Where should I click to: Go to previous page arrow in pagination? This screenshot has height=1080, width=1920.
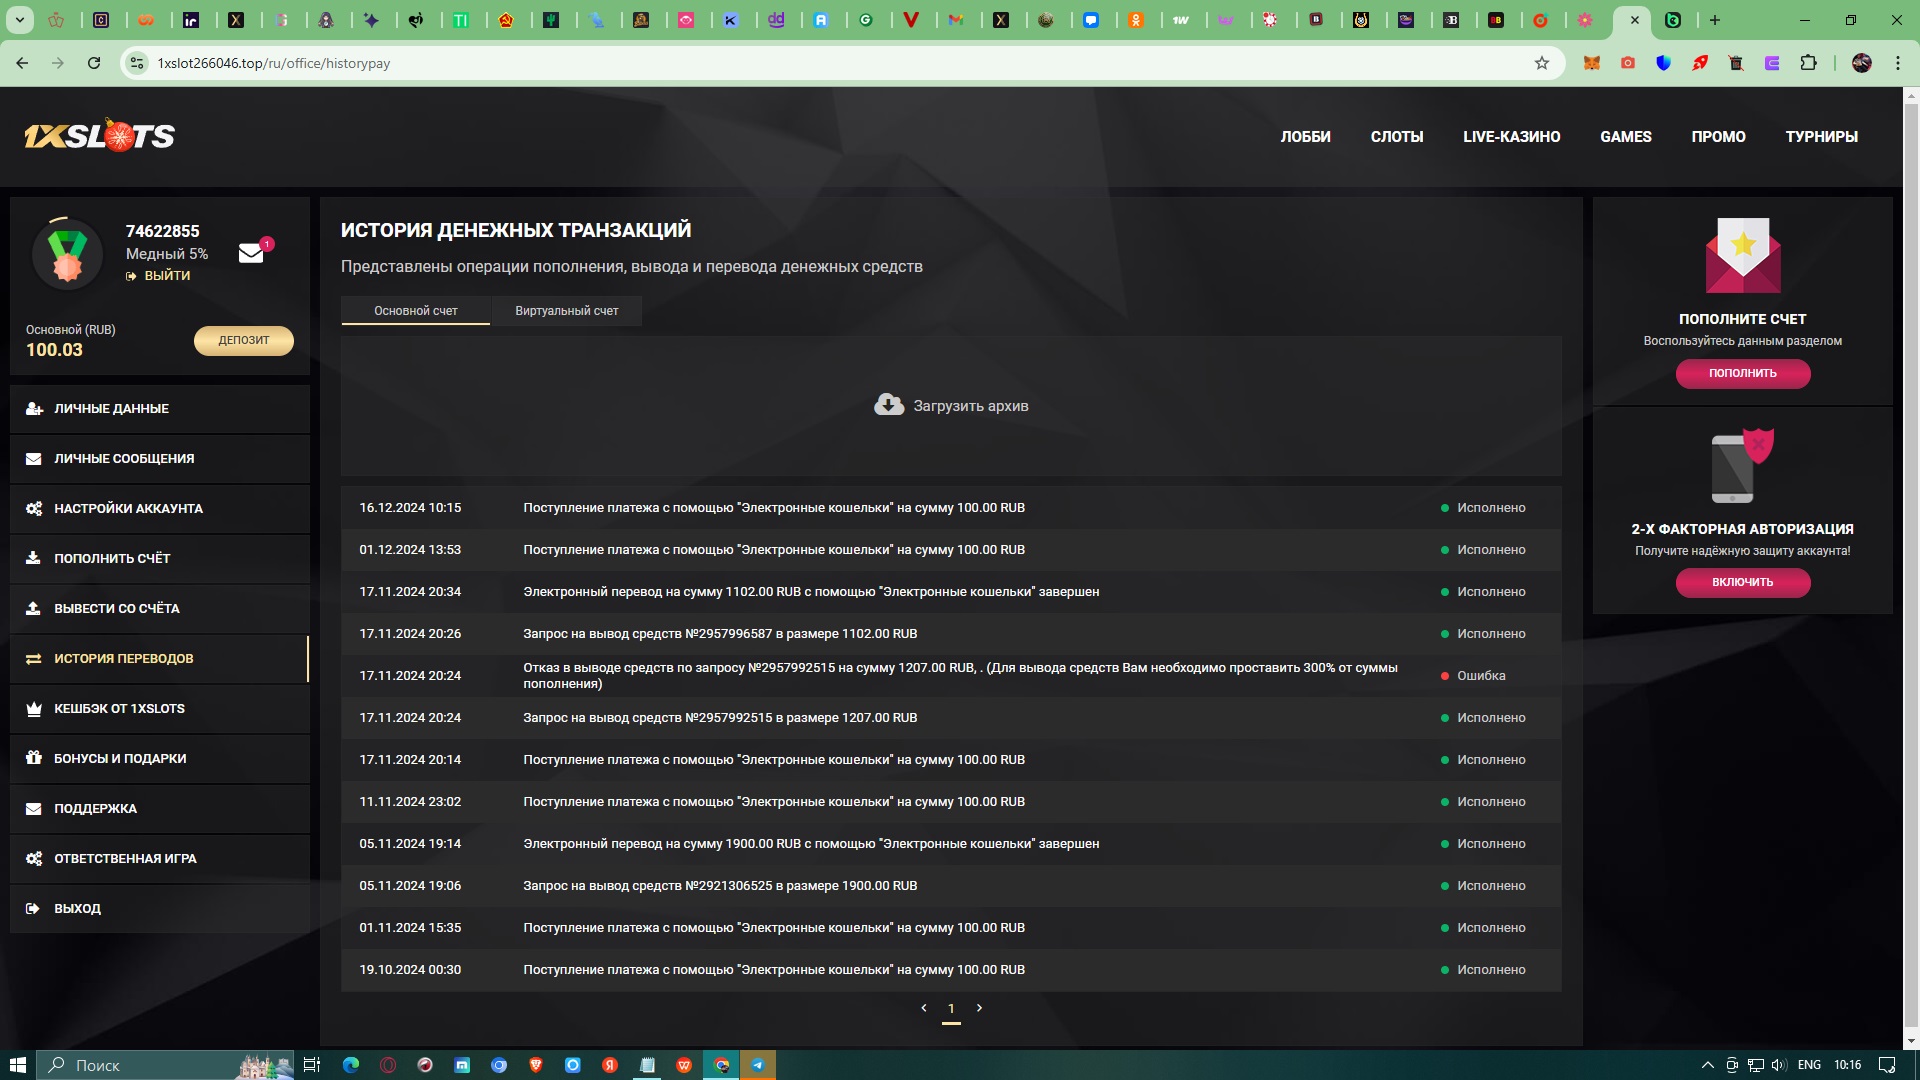923,1008
